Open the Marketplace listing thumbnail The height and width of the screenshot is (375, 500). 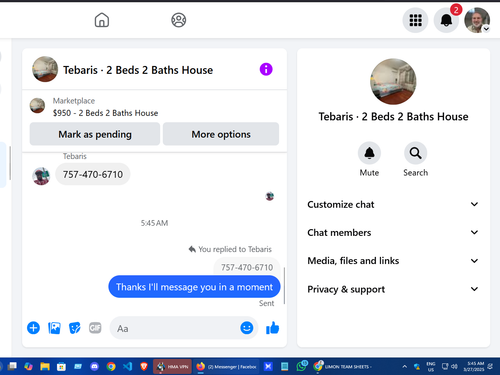[37, 106]
